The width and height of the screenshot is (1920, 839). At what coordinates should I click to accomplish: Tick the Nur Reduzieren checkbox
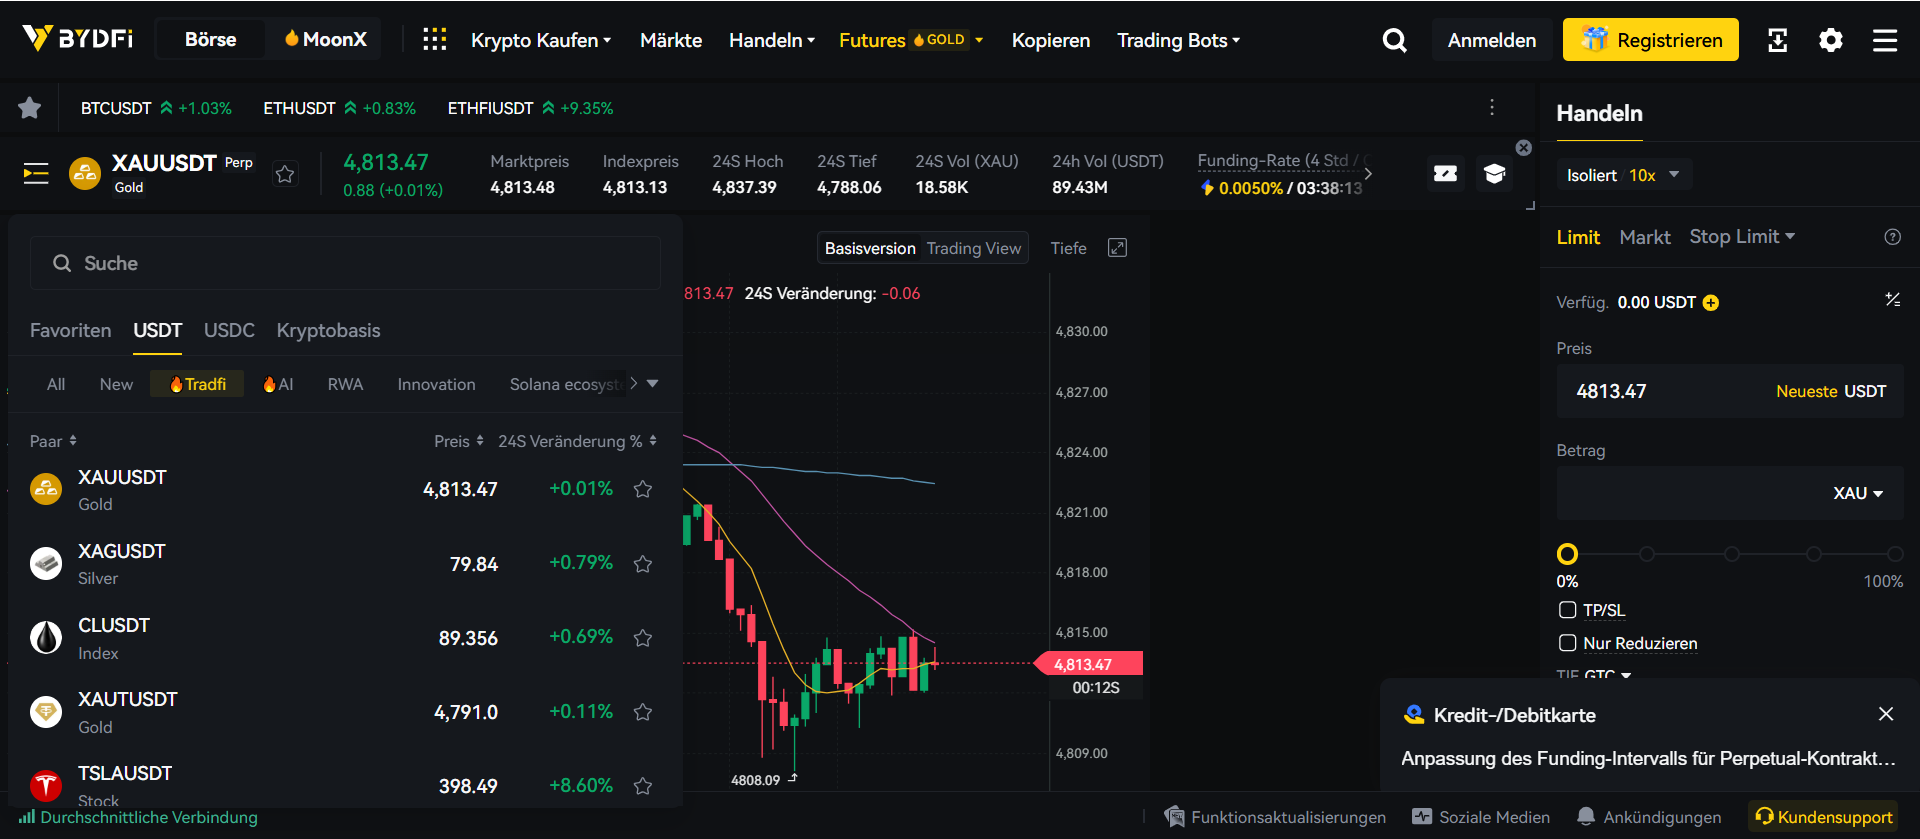point(1567,643)
